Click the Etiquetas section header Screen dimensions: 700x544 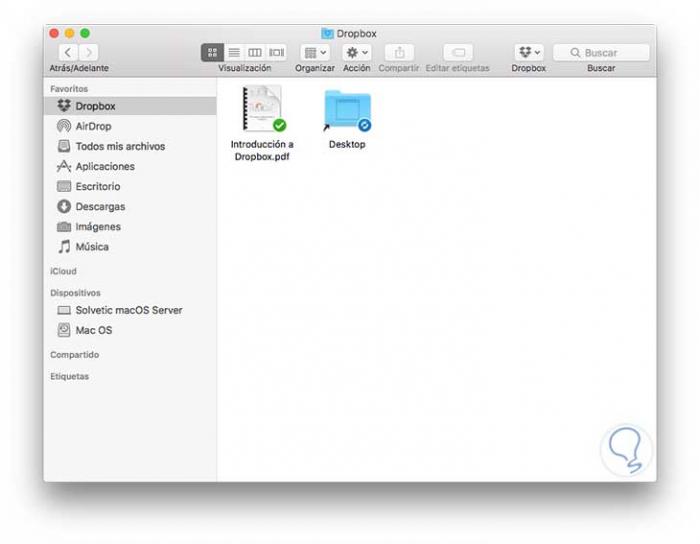tap(70, 377)
